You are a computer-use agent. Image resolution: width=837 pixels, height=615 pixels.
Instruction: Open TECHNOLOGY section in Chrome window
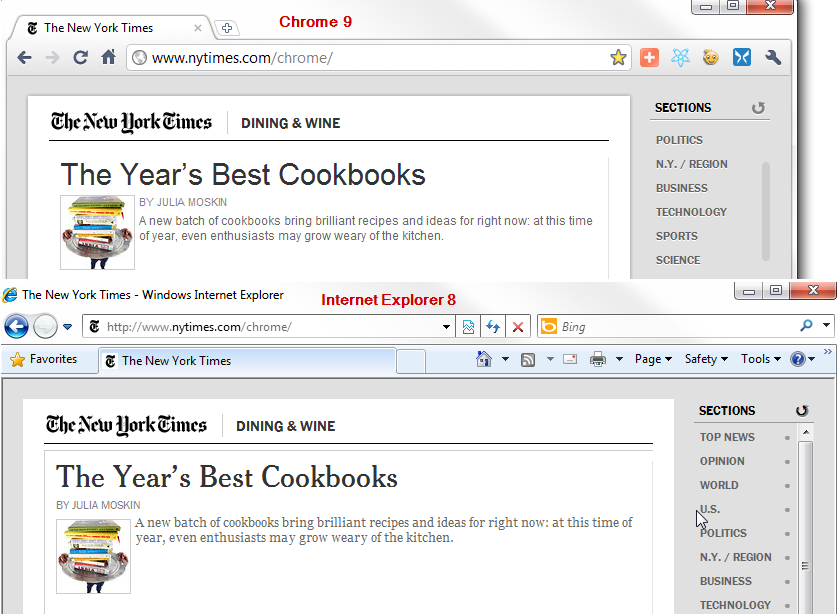pyautogui.click(x=691, y=212)
